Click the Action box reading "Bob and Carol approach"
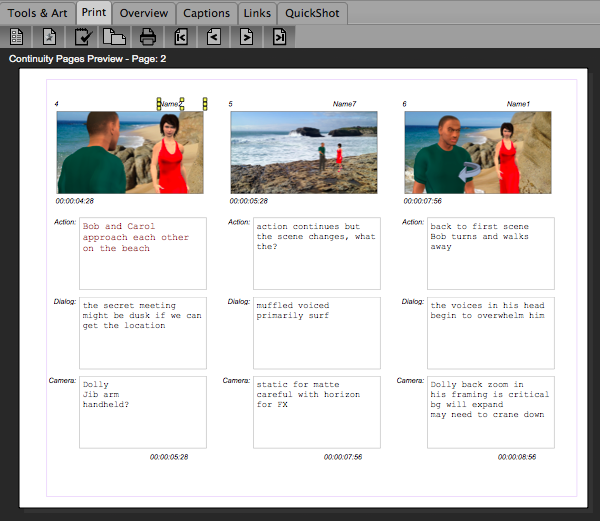The width and height of the screenshot is (600, 521). click(143, 253)
